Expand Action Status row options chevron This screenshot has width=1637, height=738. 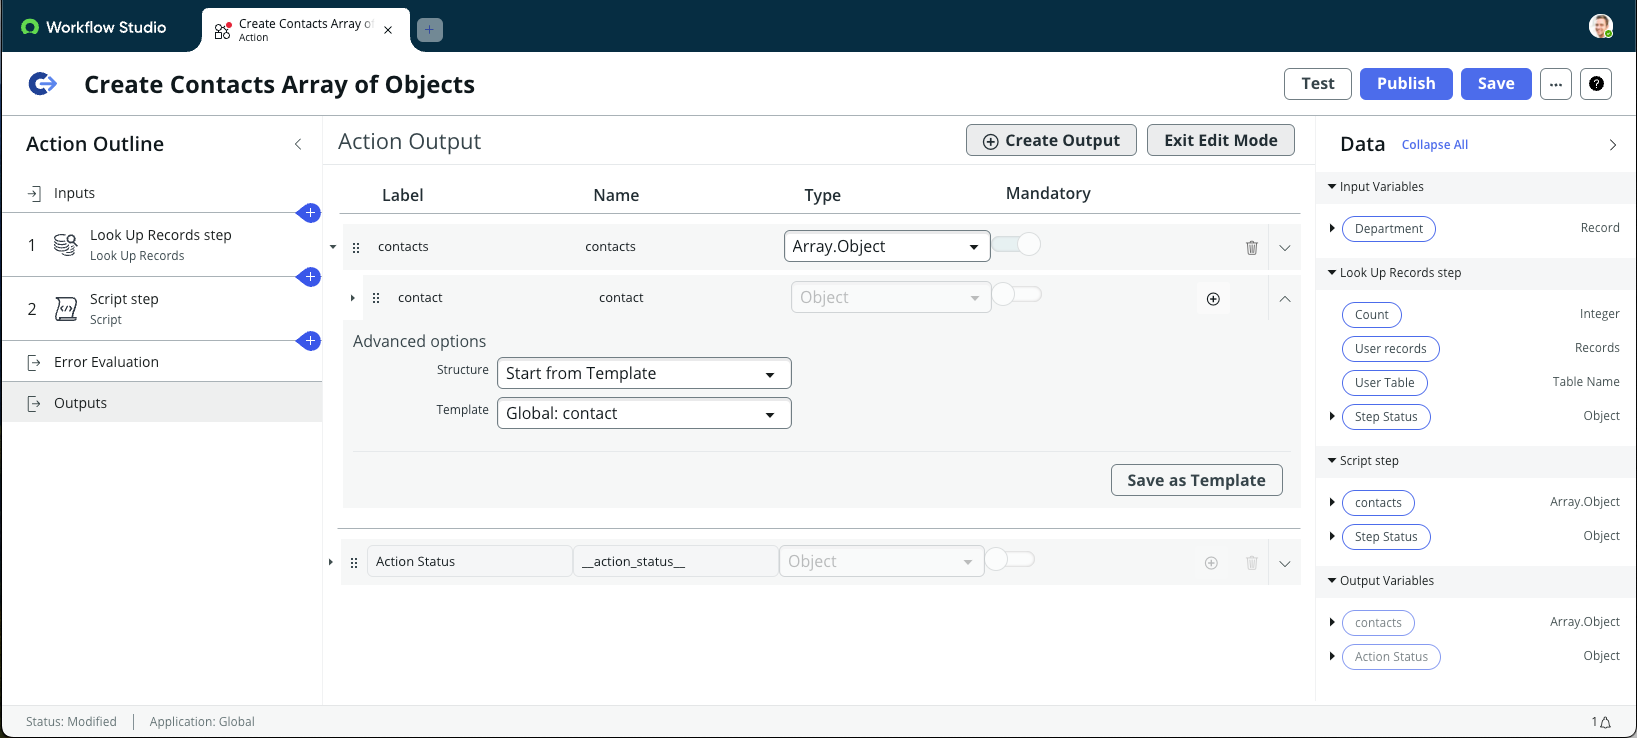pos(1285,564)
